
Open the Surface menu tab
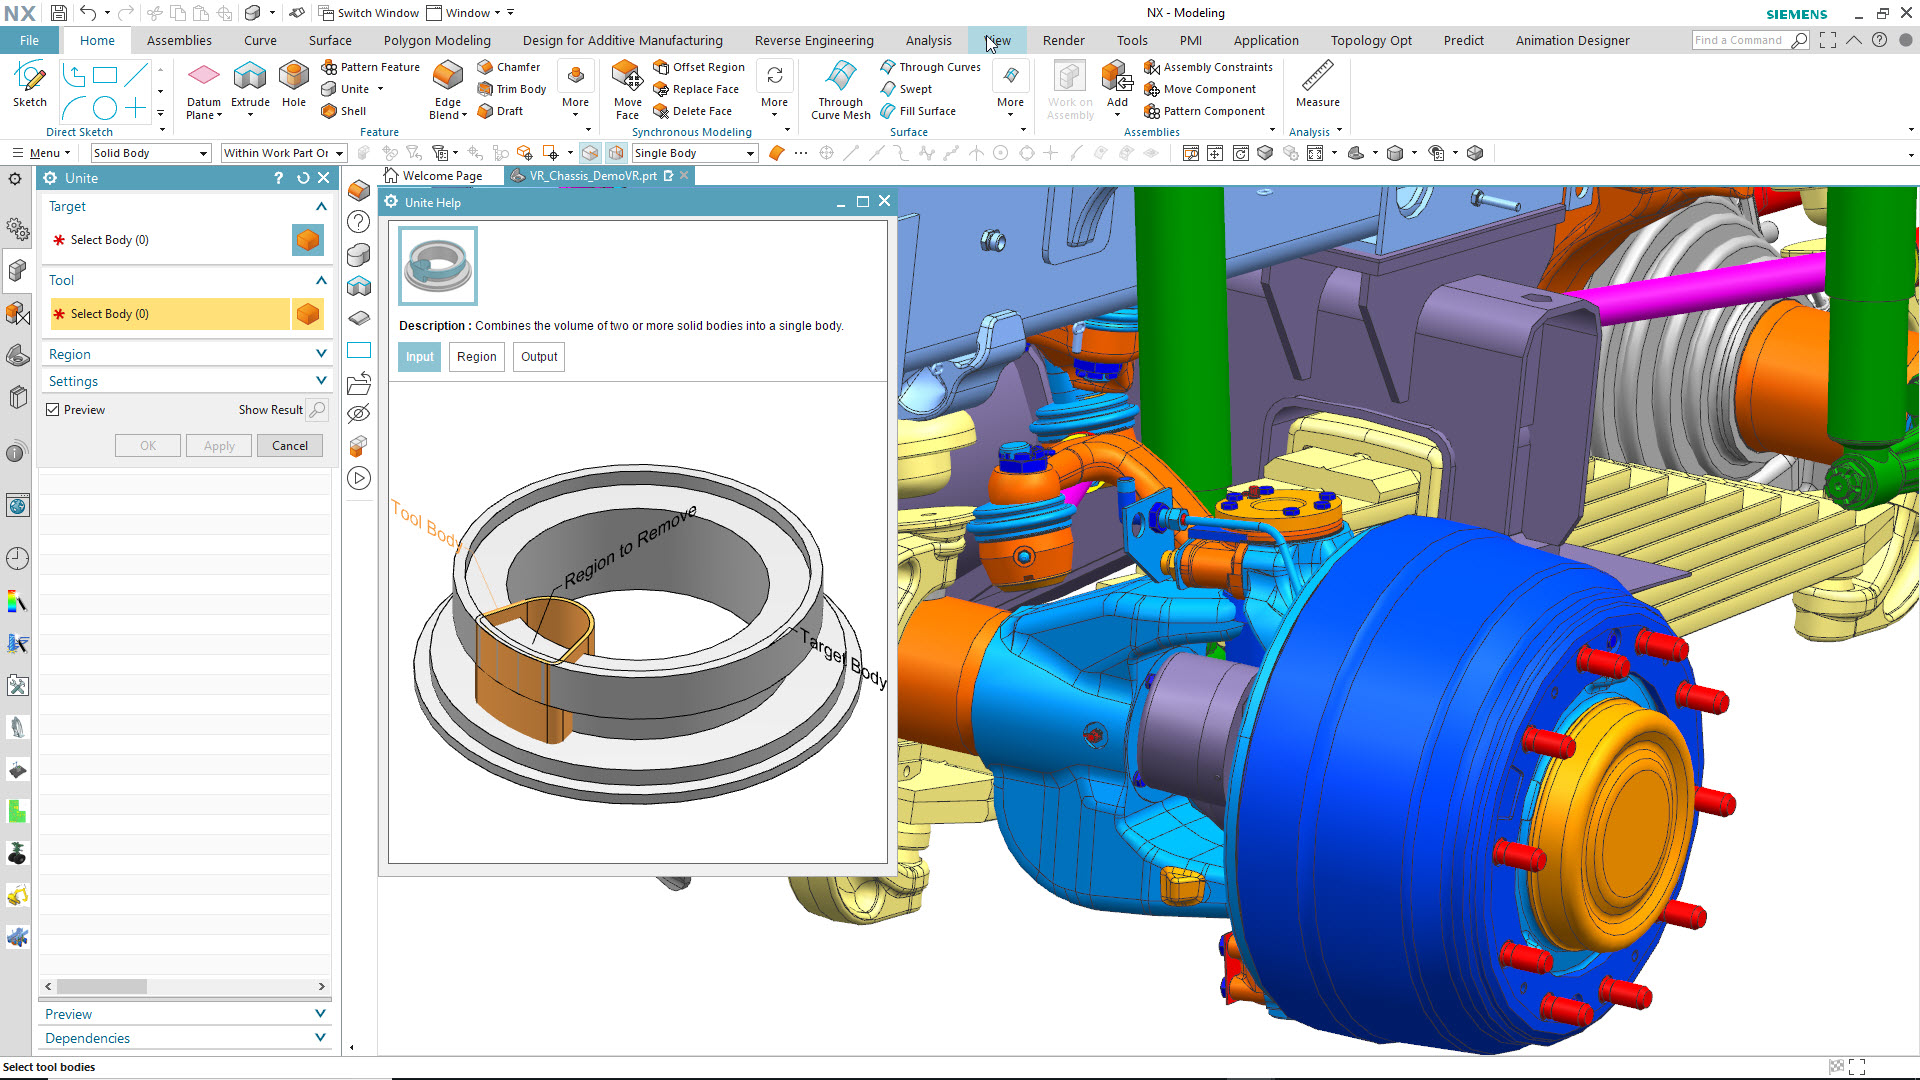tap(330, 40)
